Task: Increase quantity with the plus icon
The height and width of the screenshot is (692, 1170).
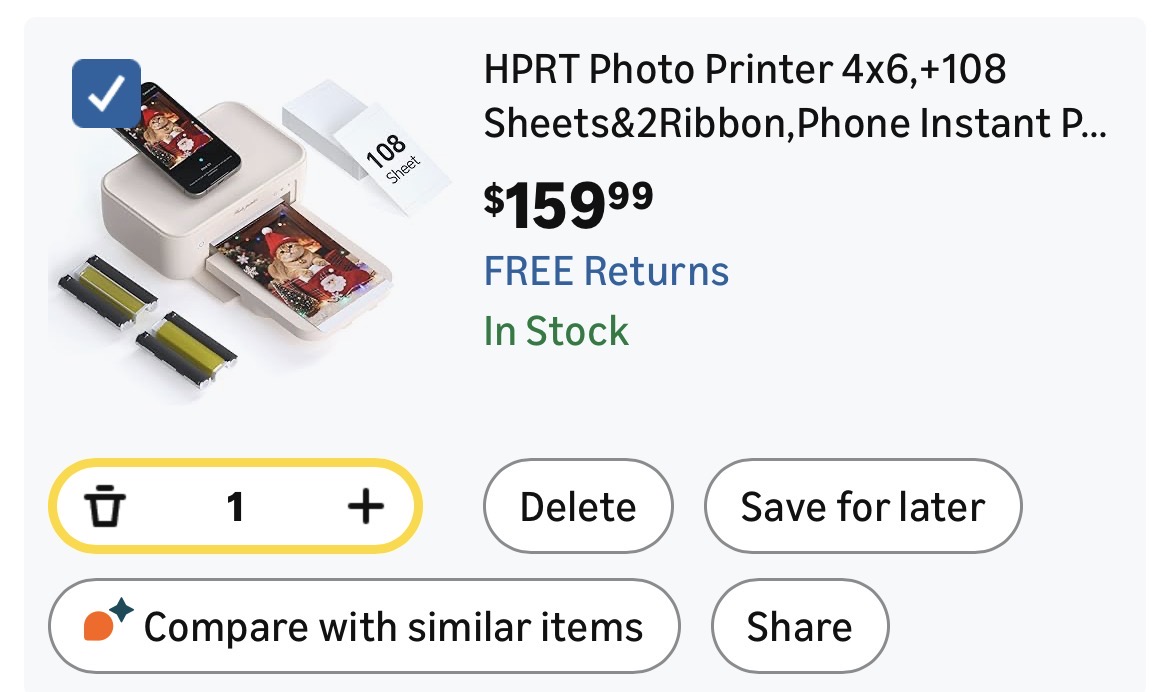Action: pos(365,507)
